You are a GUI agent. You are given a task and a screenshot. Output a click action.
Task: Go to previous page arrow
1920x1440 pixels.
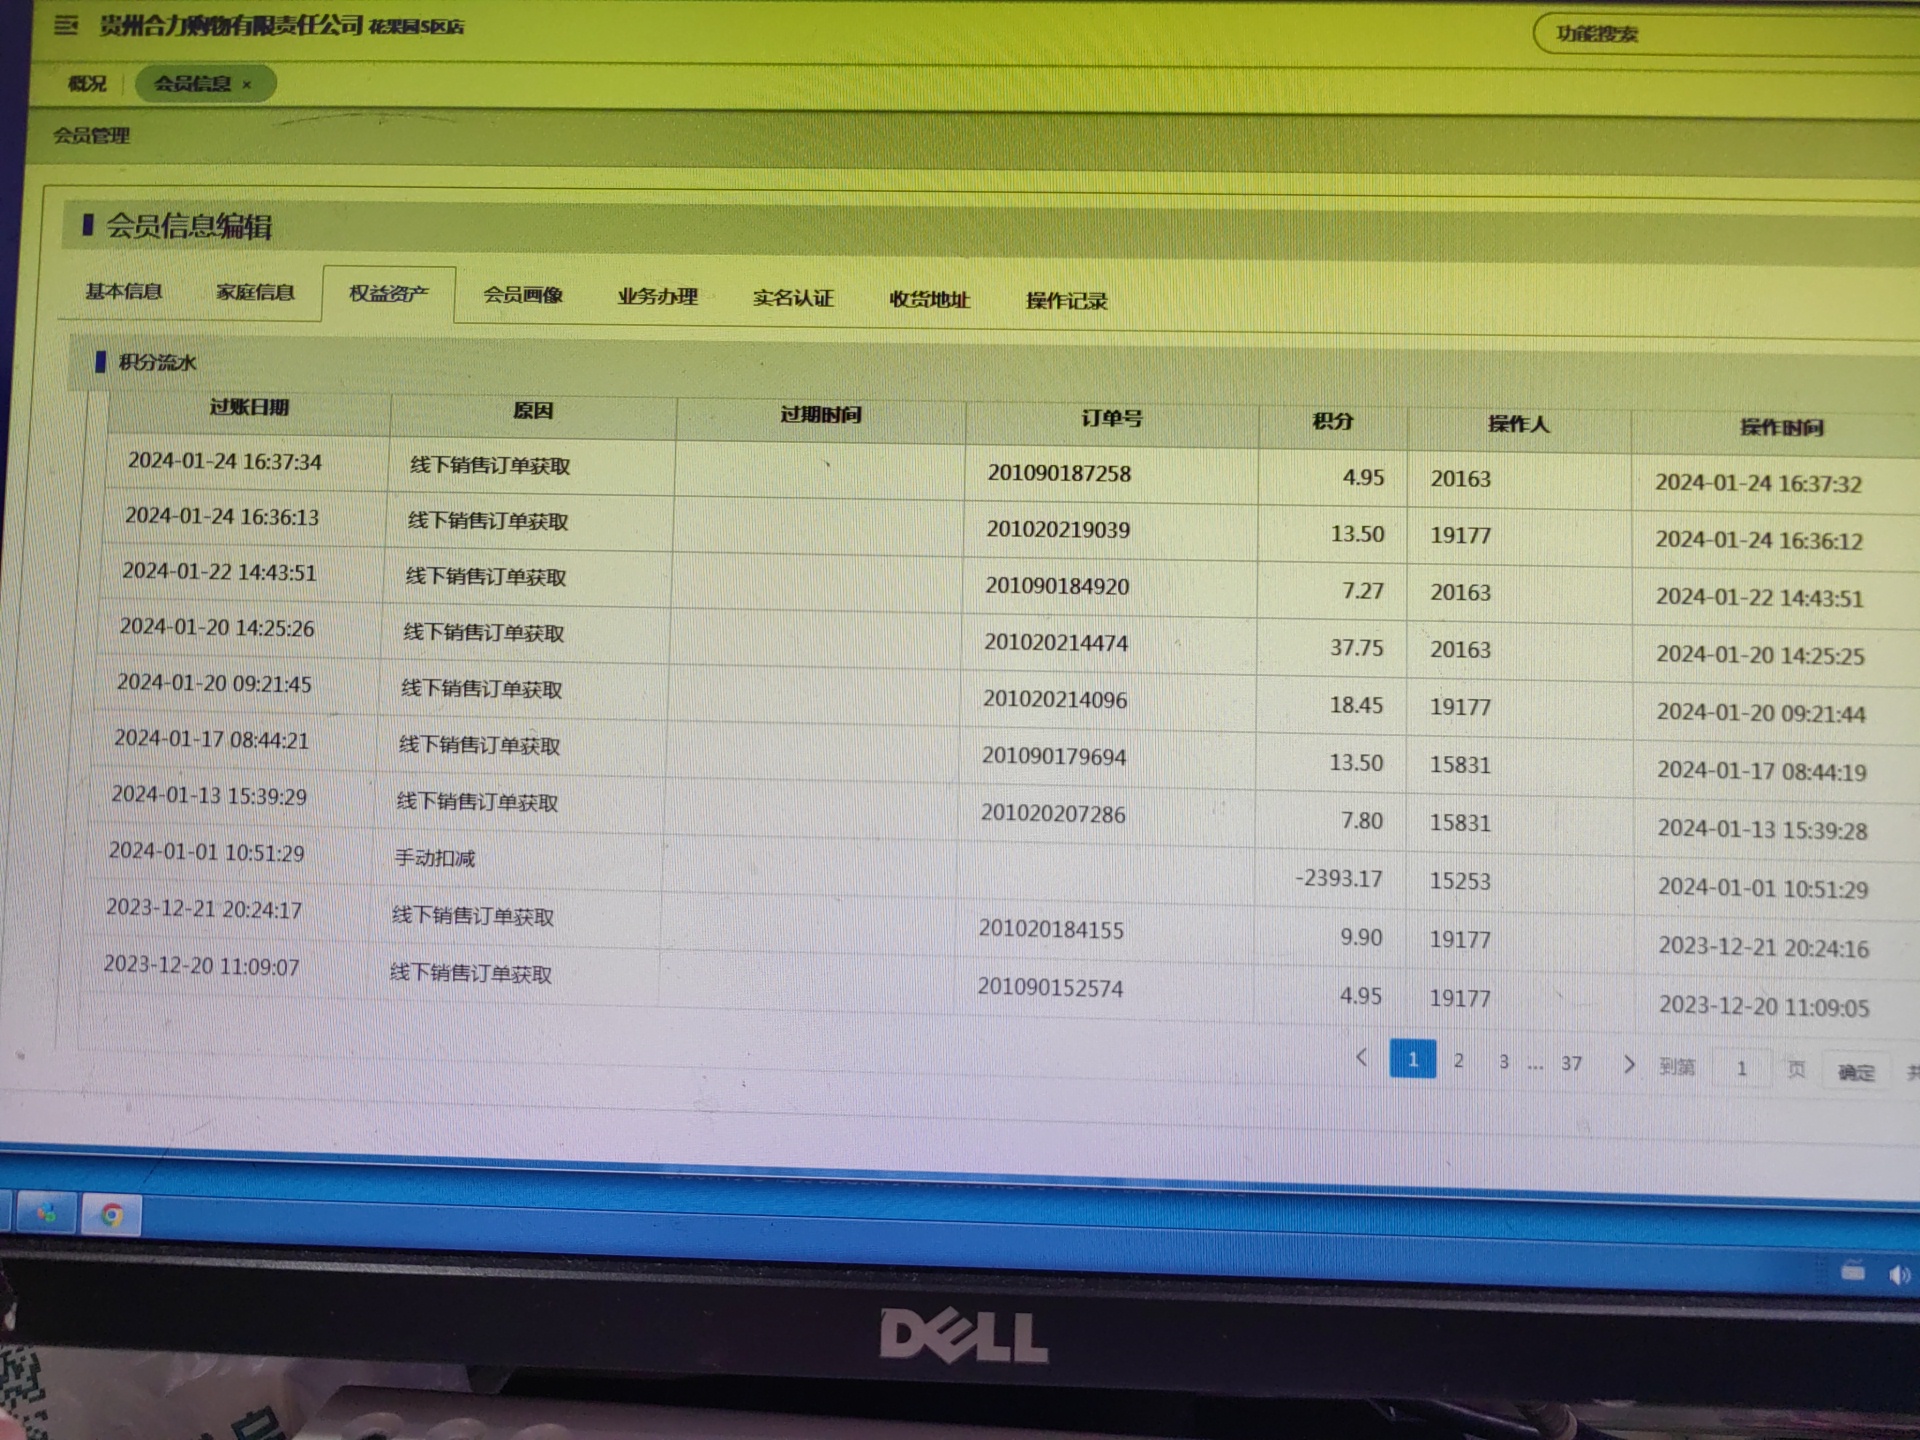(1361, 1057)
